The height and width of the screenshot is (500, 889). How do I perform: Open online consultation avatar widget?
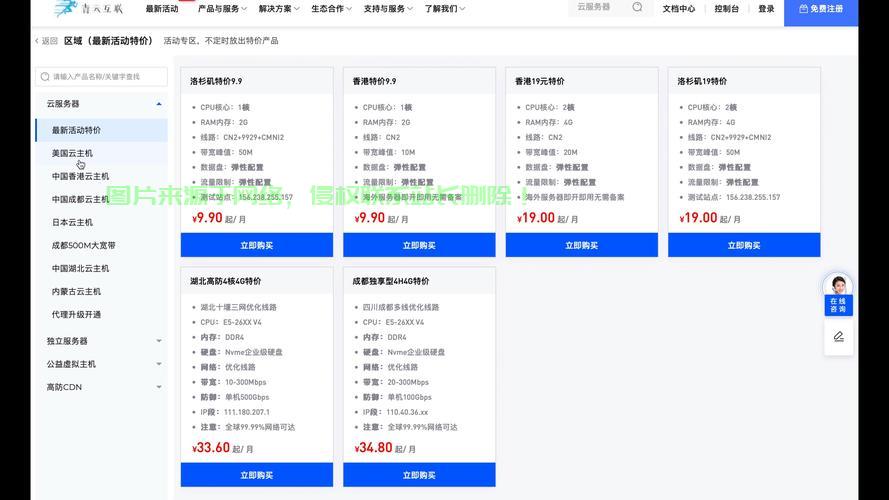point(837,294)
